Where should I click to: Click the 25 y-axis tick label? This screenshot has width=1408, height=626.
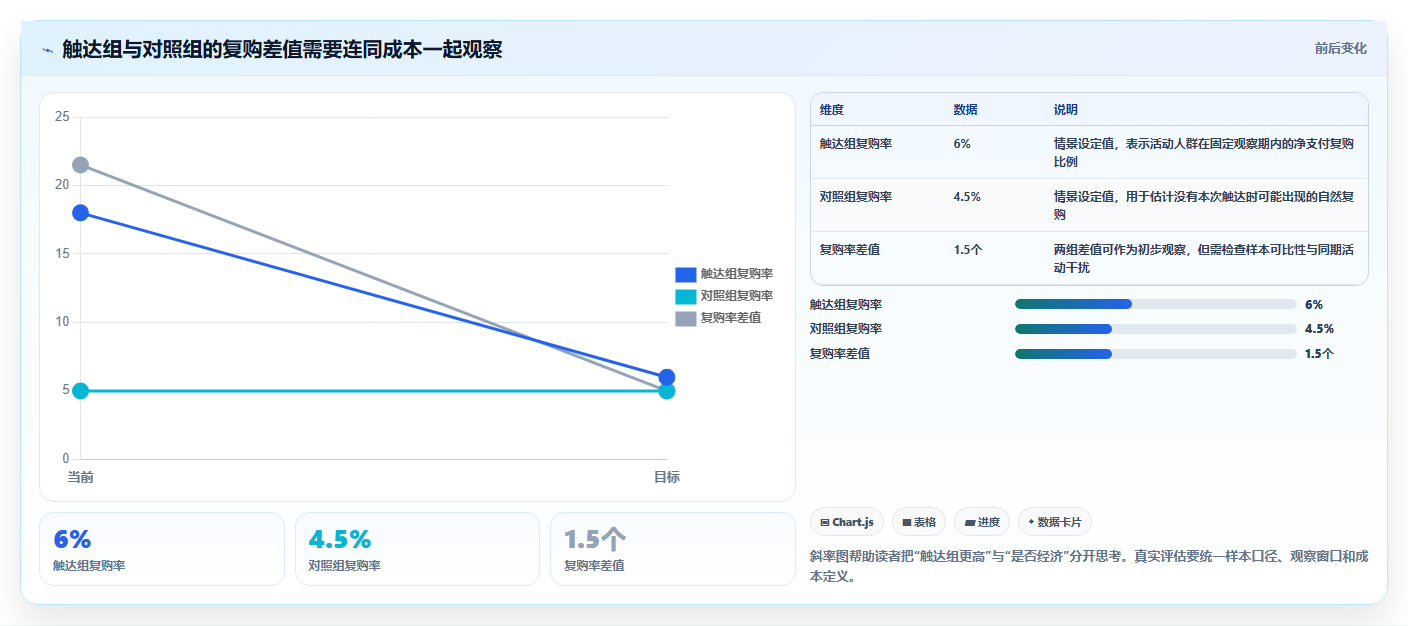(62, 117)
